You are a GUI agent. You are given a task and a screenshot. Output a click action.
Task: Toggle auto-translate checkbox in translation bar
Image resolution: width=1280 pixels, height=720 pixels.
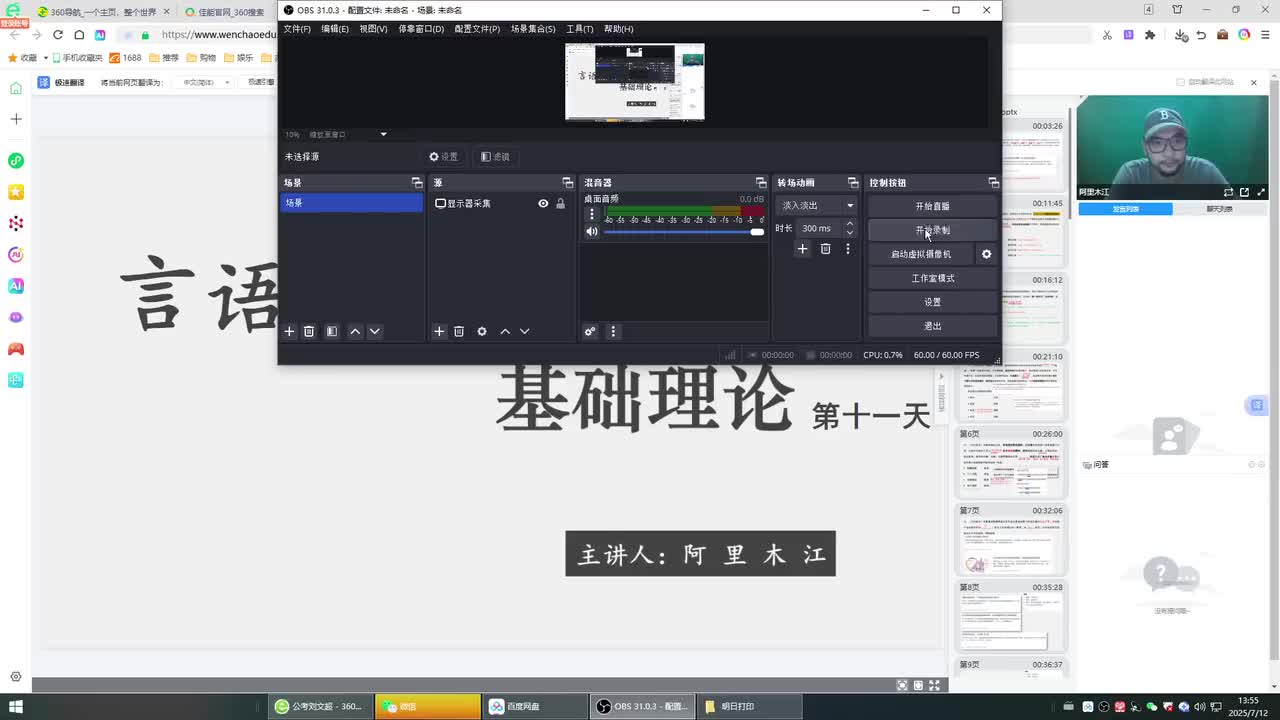(1181, 82)
